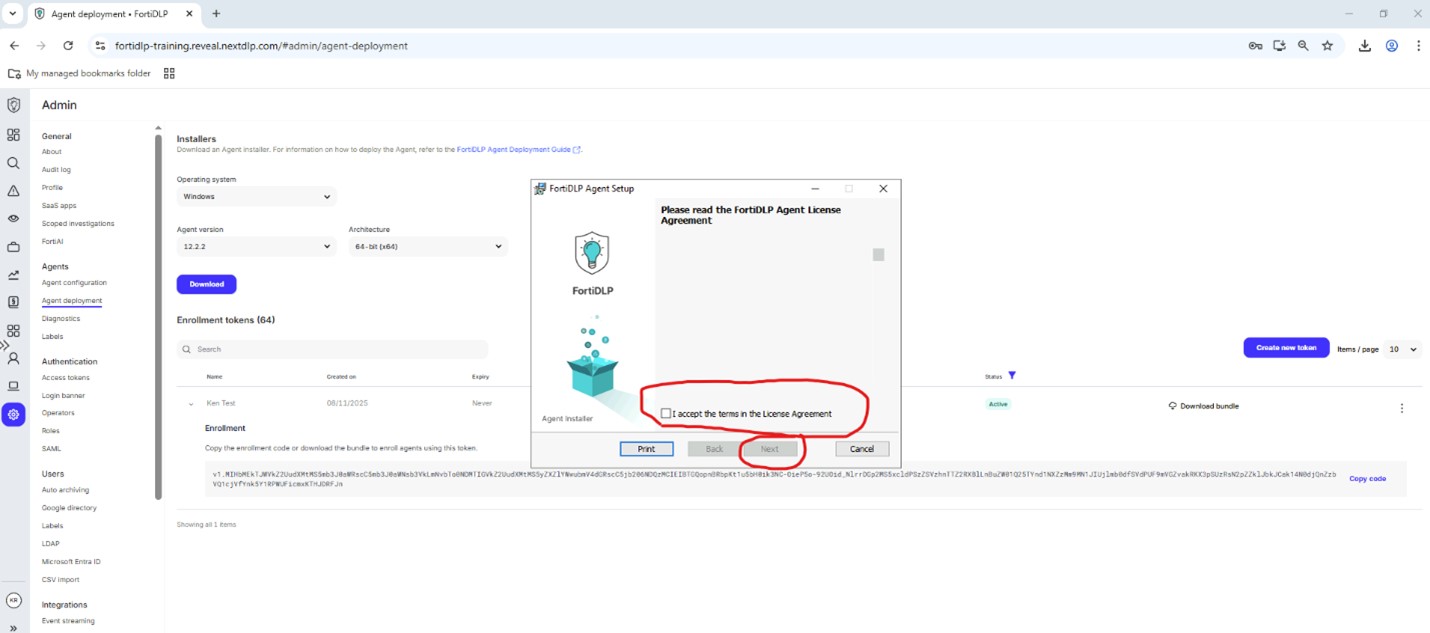Viewport: 1430px width, 633px height.
Task: Click the Status column filter icon
Action: [x=1012, y=376]
